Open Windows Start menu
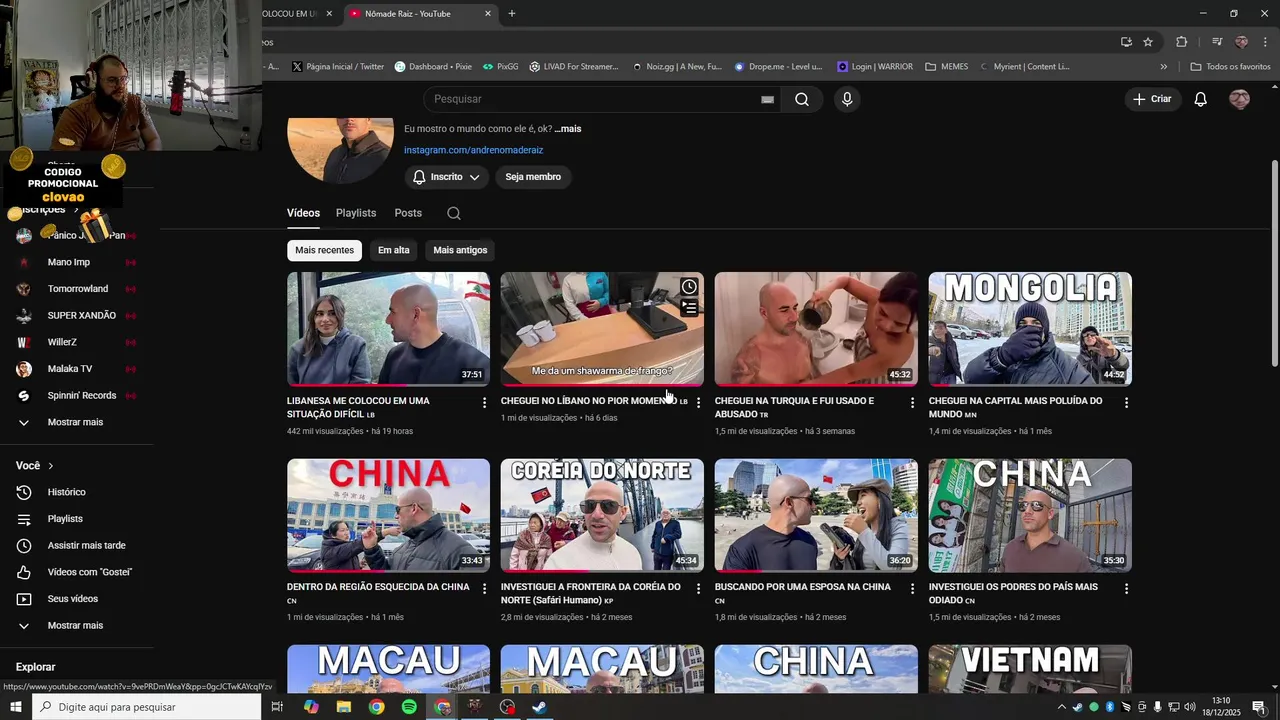Viewport: 1280px width, 720px height. click(x=16, y=707)
